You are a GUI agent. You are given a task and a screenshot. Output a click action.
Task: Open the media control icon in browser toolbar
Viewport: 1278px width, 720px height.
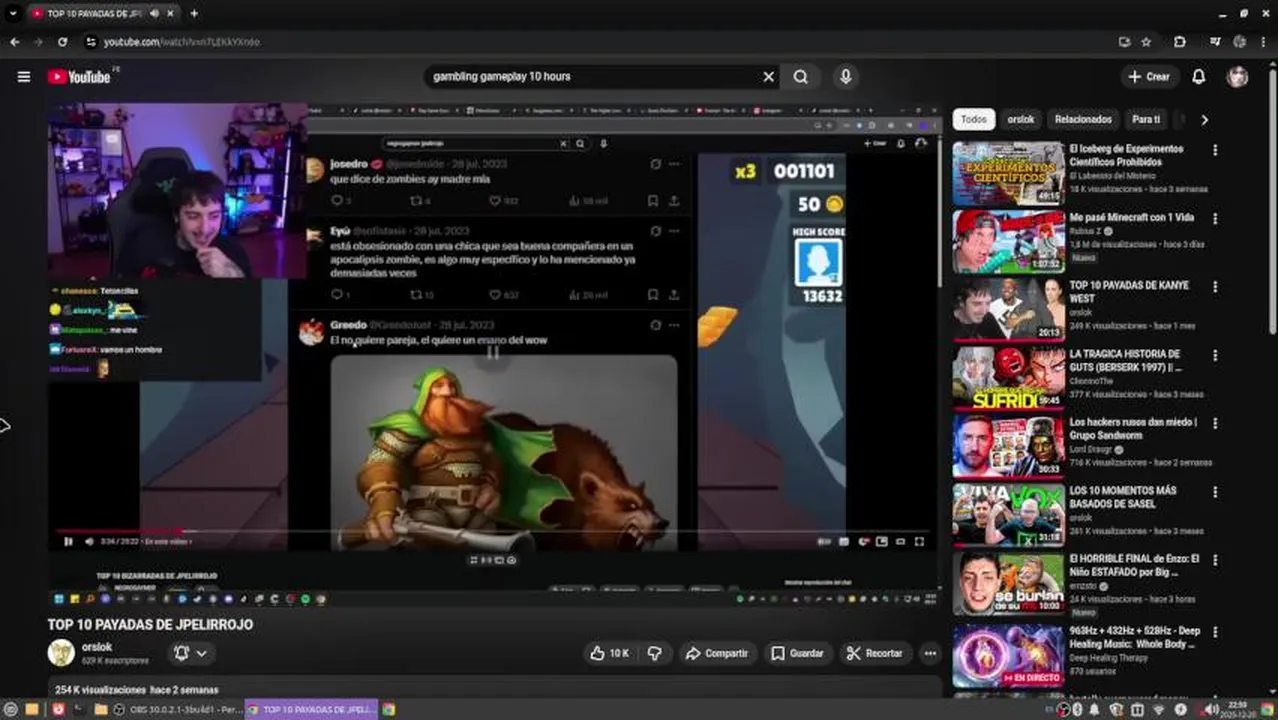(x=1215, y=42)
